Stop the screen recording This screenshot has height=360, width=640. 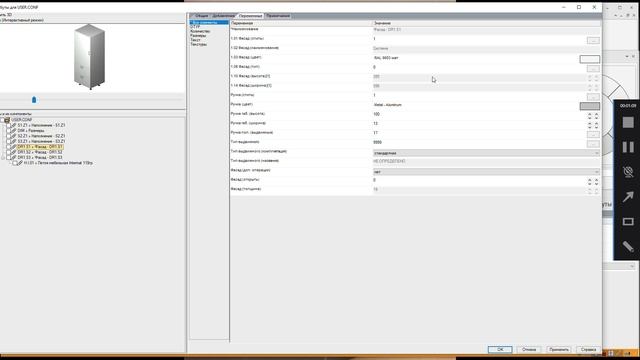[628, 122]
